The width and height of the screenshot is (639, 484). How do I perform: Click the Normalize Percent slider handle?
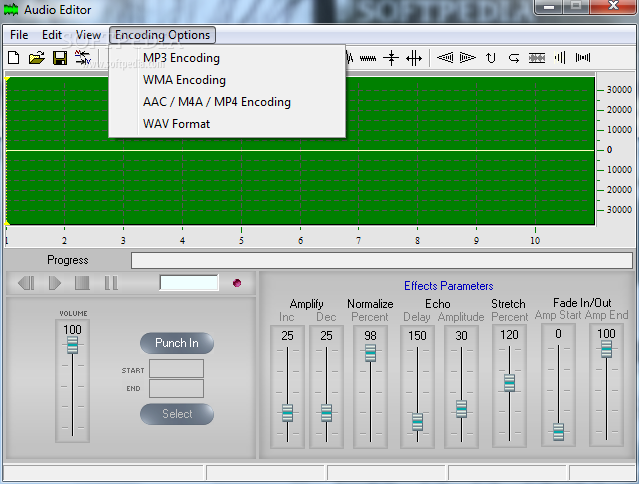coord(370,353)
